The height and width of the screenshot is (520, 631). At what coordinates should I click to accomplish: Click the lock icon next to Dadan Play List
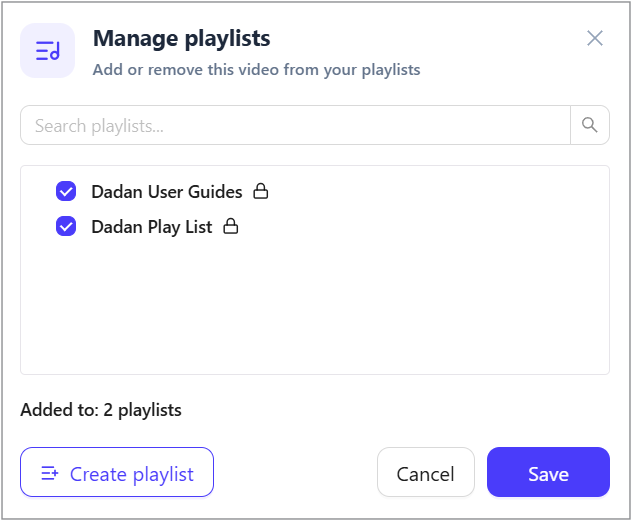click(x=231, y=226)
